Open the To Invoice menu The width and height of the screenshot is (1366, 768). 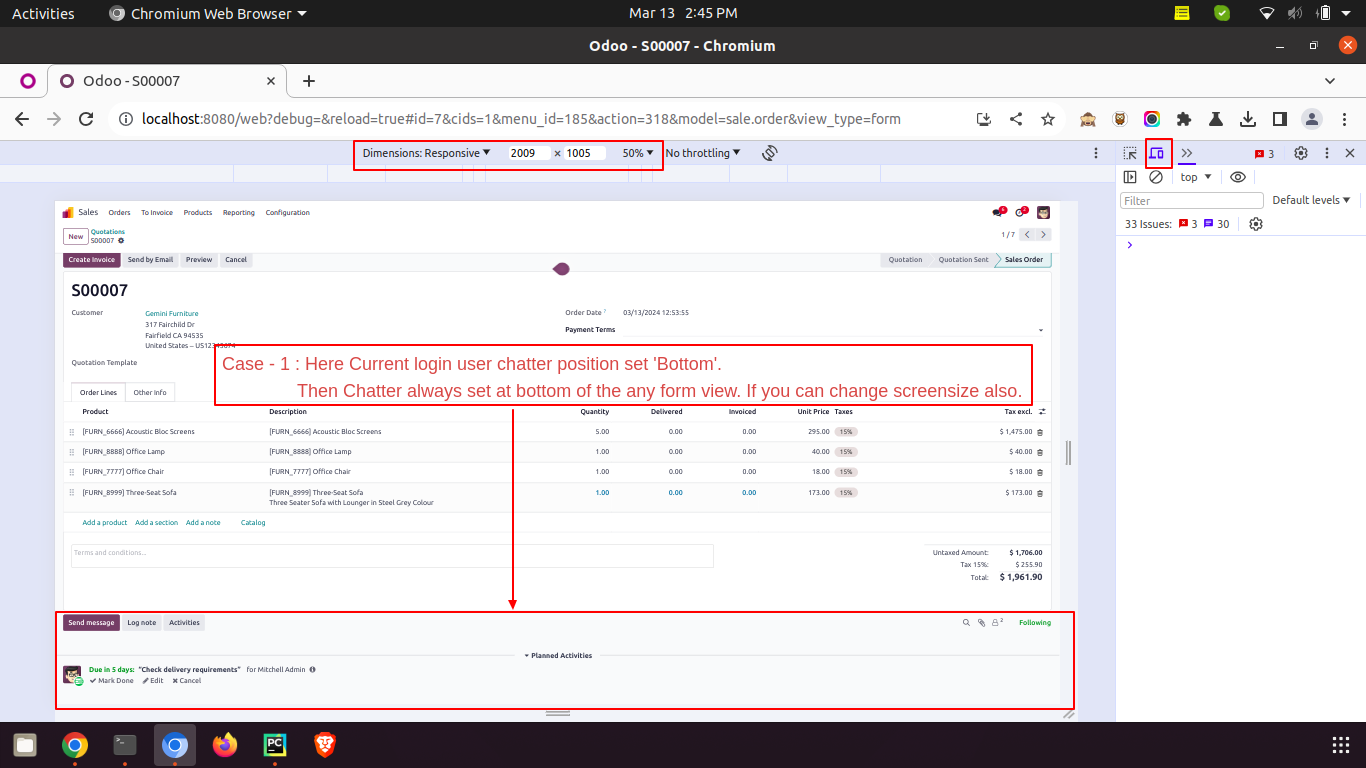(157, 213)
